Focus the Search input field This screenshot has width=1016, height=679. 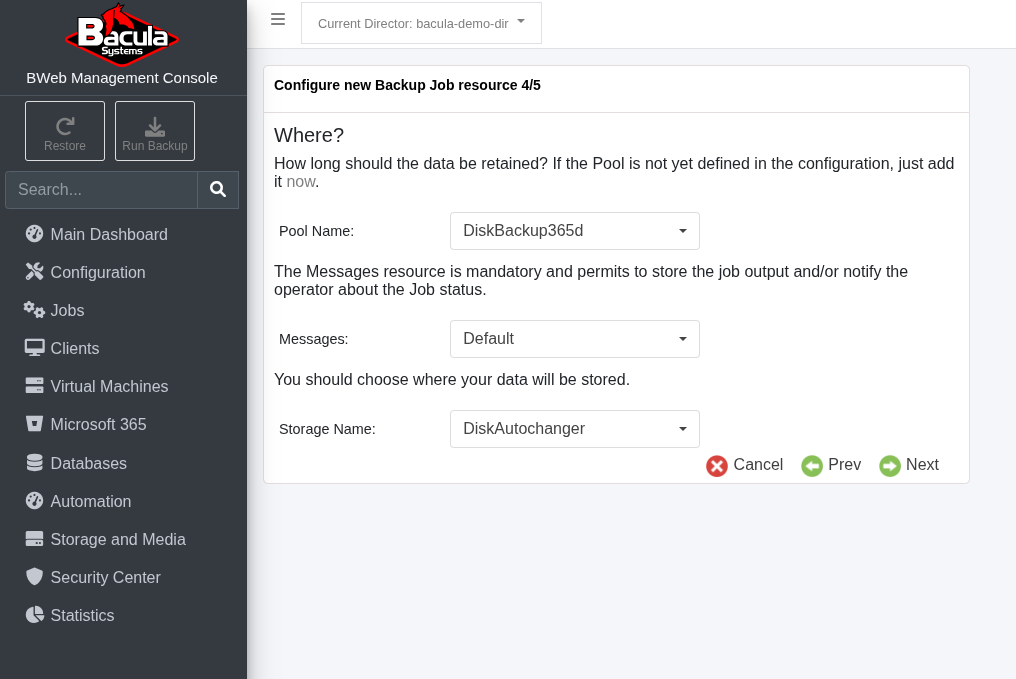102,190
